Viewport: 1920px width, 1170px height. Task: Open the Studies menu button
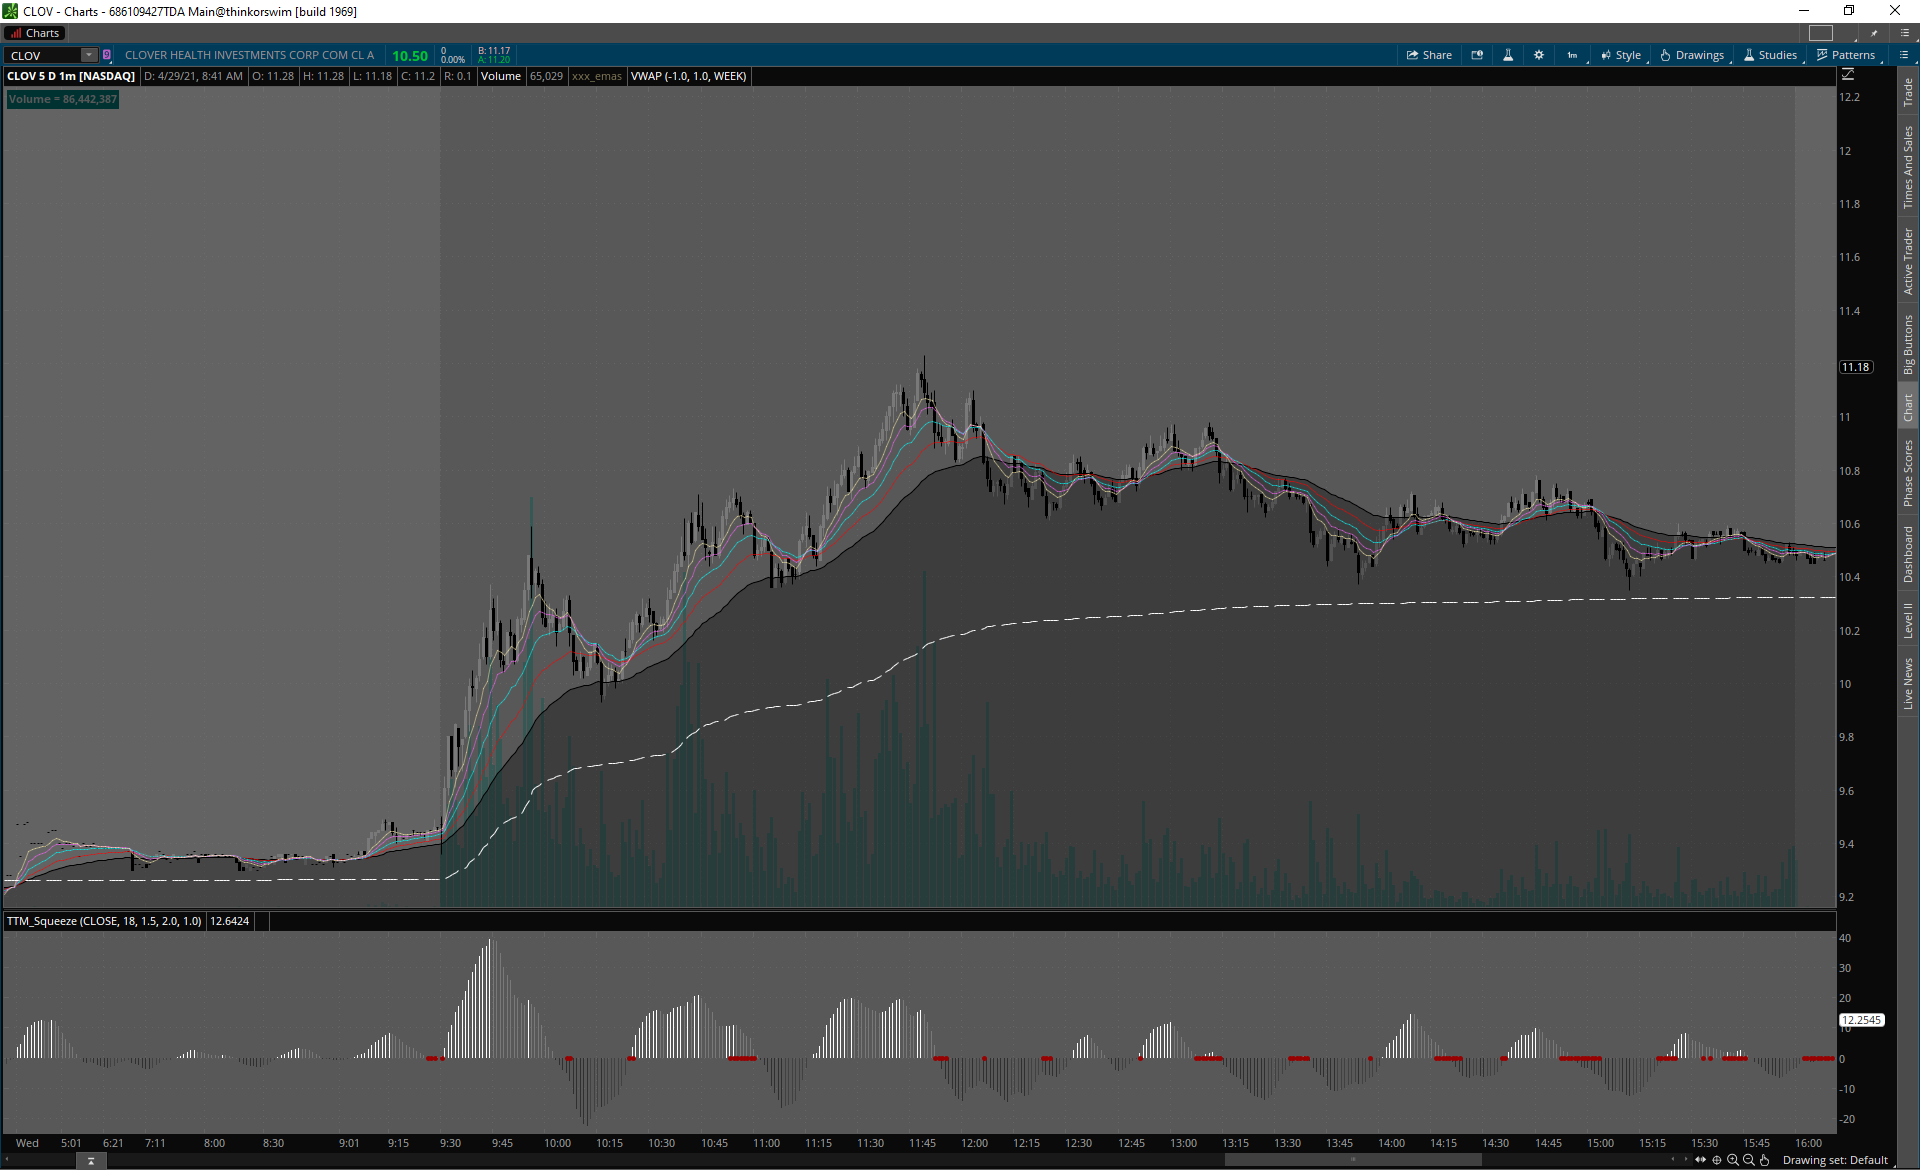(x=1770, y=55)
